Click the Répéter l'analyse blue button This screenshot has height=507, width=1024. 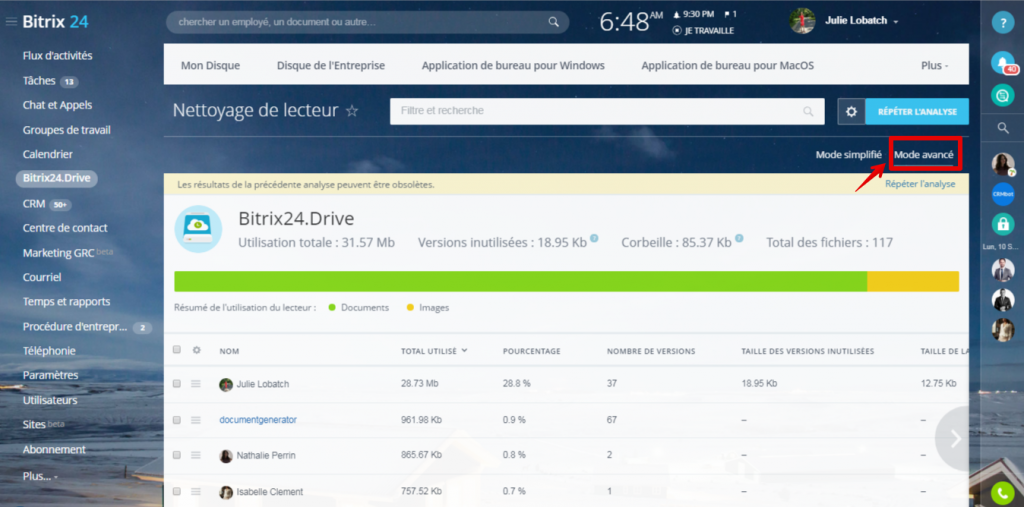[917, 112]
